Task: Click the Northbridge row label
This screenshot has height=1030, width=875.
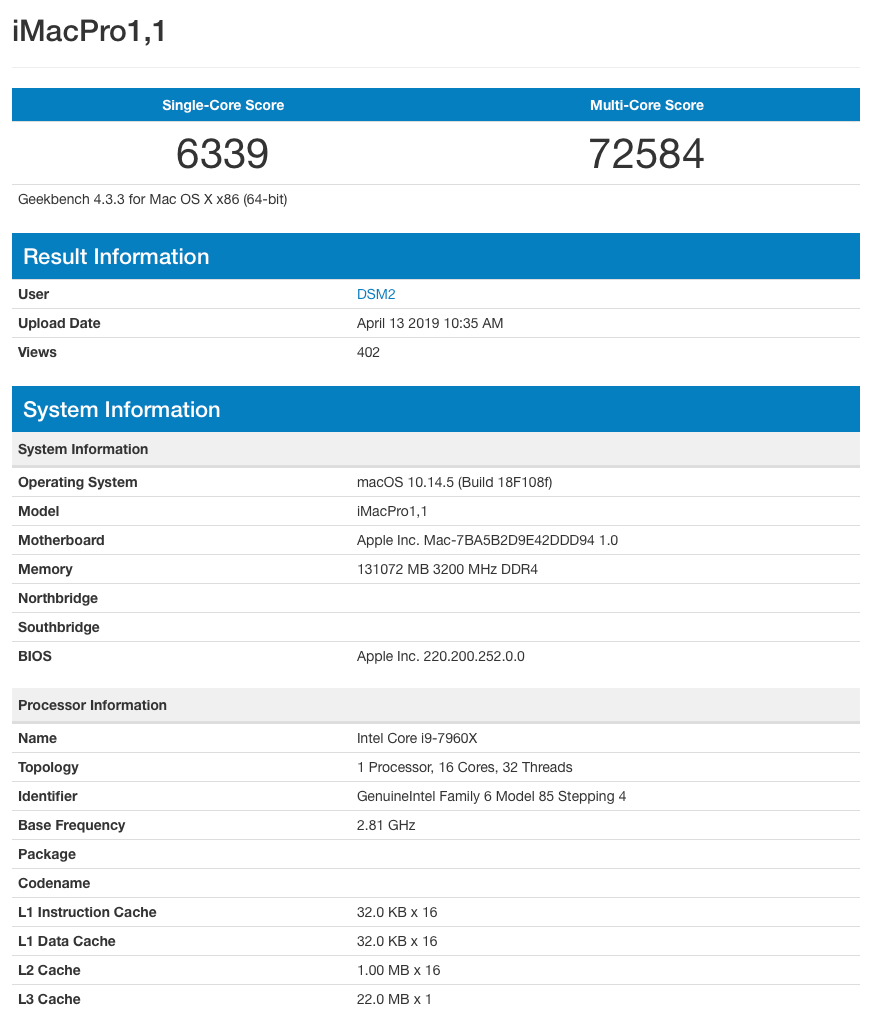Action: tap(58, 598)
